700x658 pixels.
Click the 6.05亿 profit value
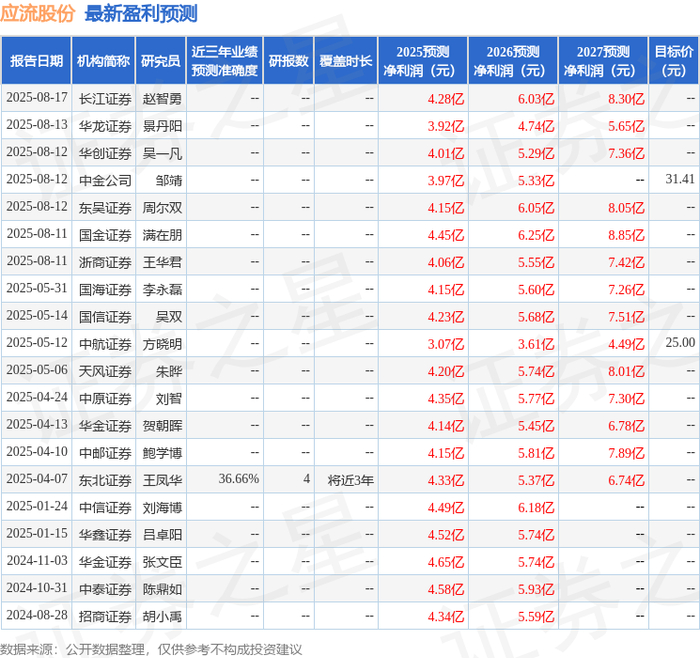536,208
